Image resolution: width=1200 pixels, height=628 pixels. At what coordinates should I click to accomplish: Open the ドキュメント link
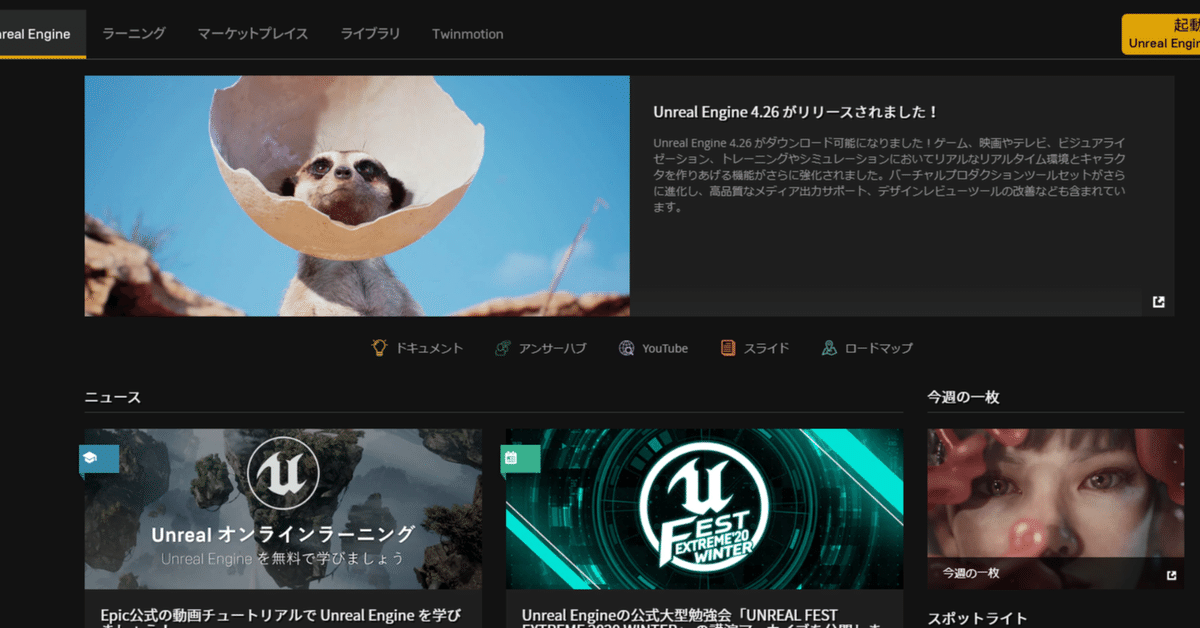[x=429, y=348]
